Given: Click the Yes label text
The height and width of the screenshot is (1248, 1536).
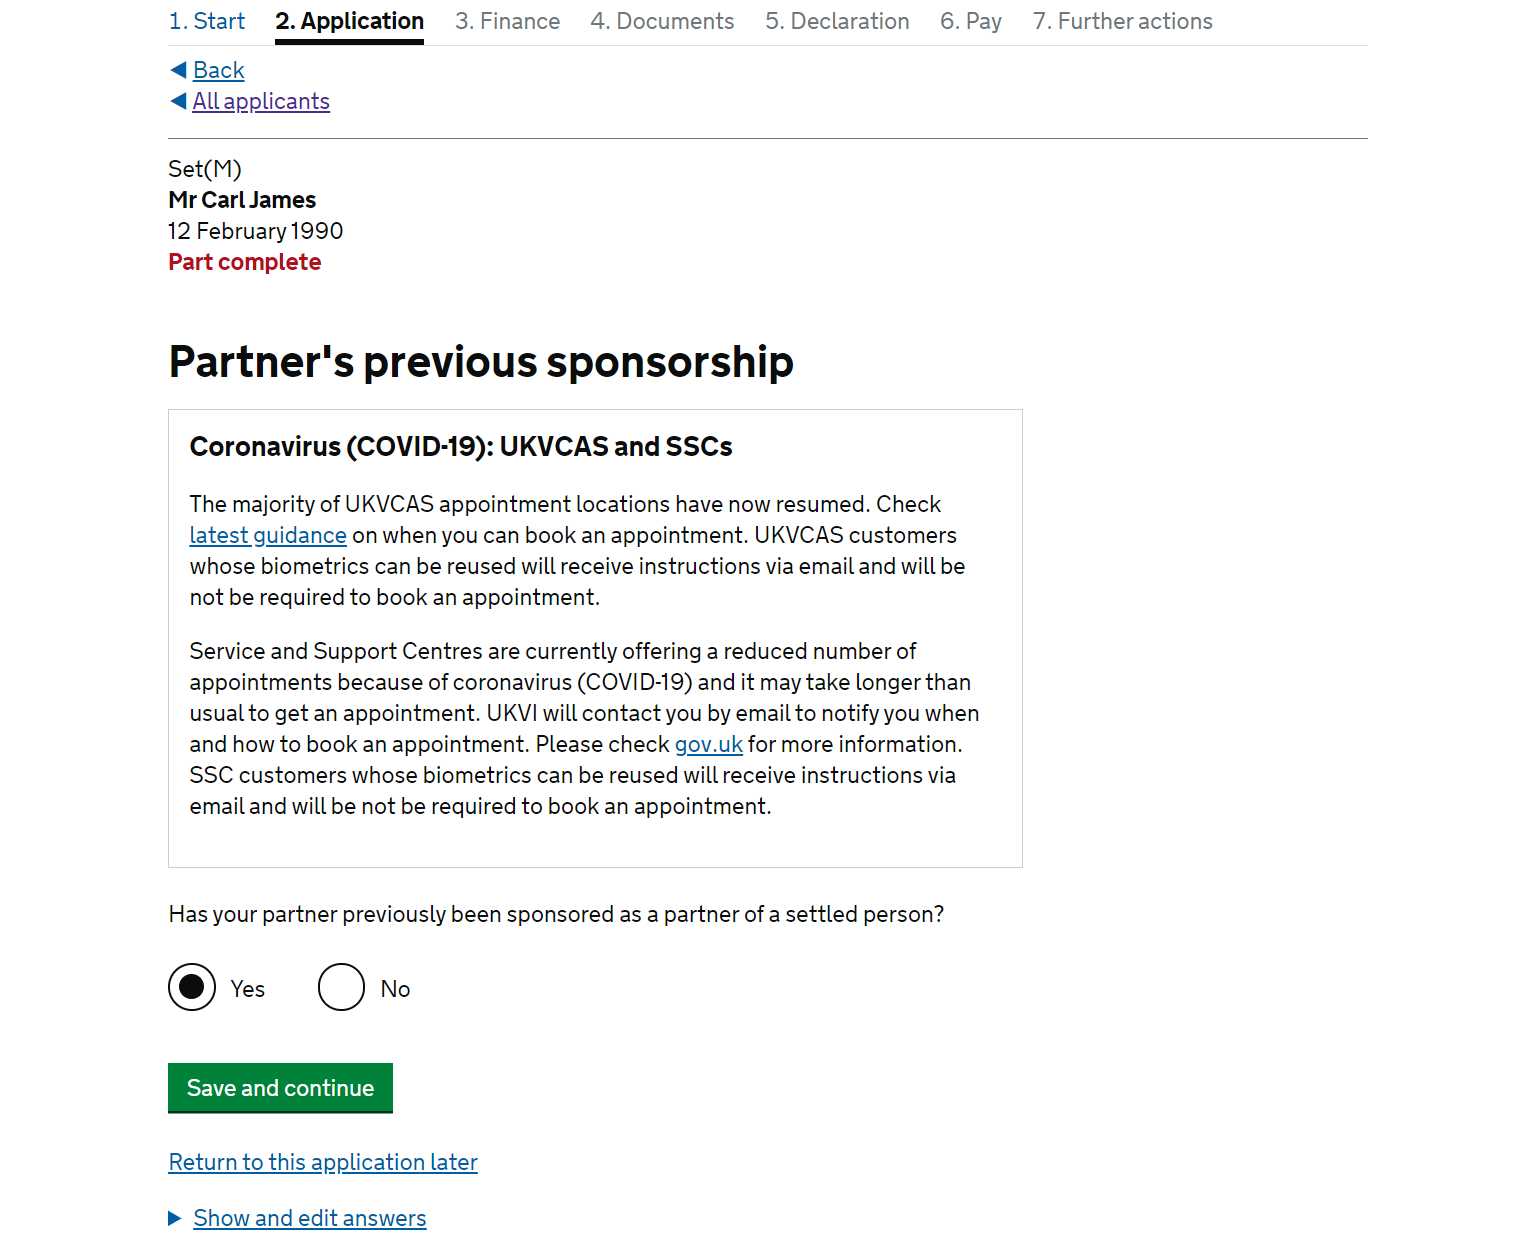Looking at the screenshot, I should pos(248,988).
